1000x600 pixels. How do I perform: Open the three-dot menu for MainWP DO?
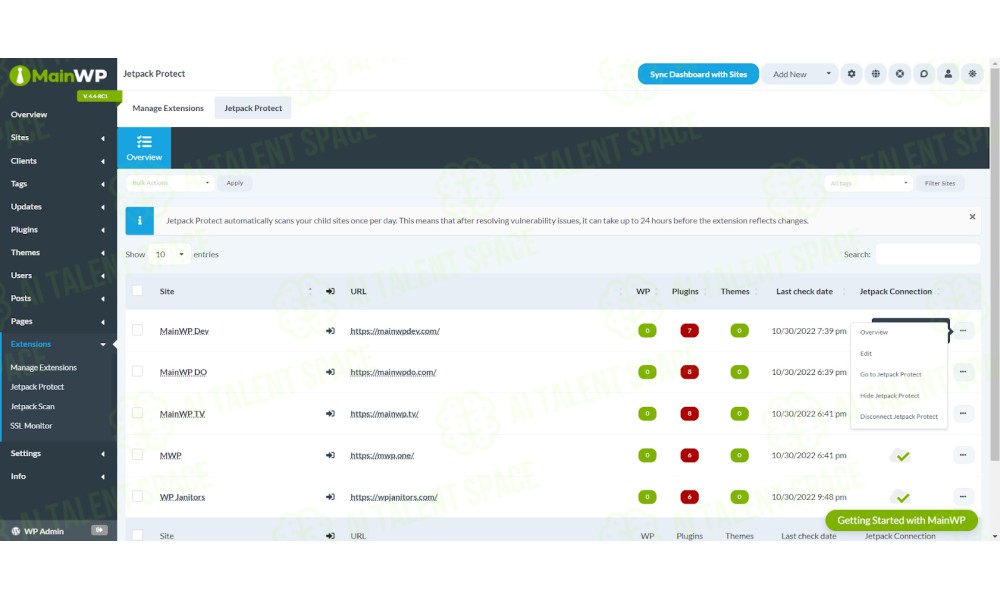click(x=963, y=372)
